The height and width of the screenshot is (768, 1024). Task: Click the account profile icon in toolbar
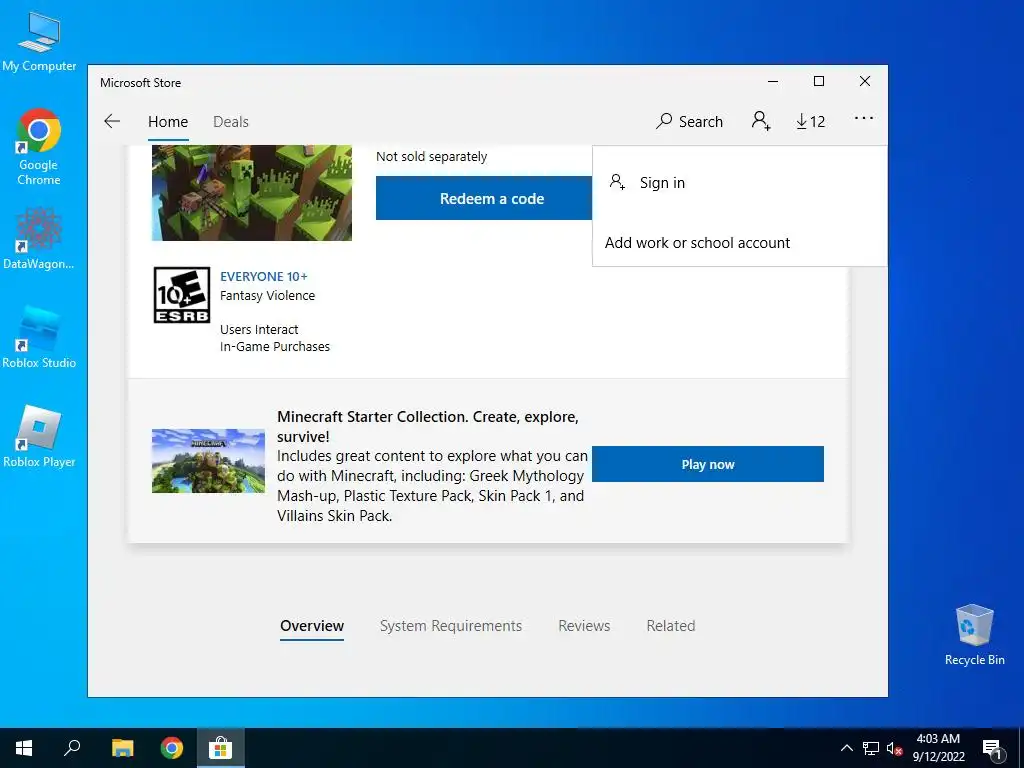click(x=761, y=121)
